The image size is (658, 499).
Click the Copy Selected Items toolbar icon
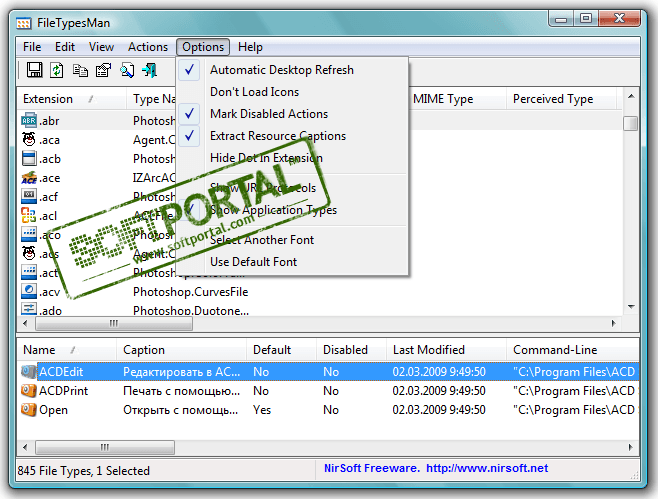80,70
